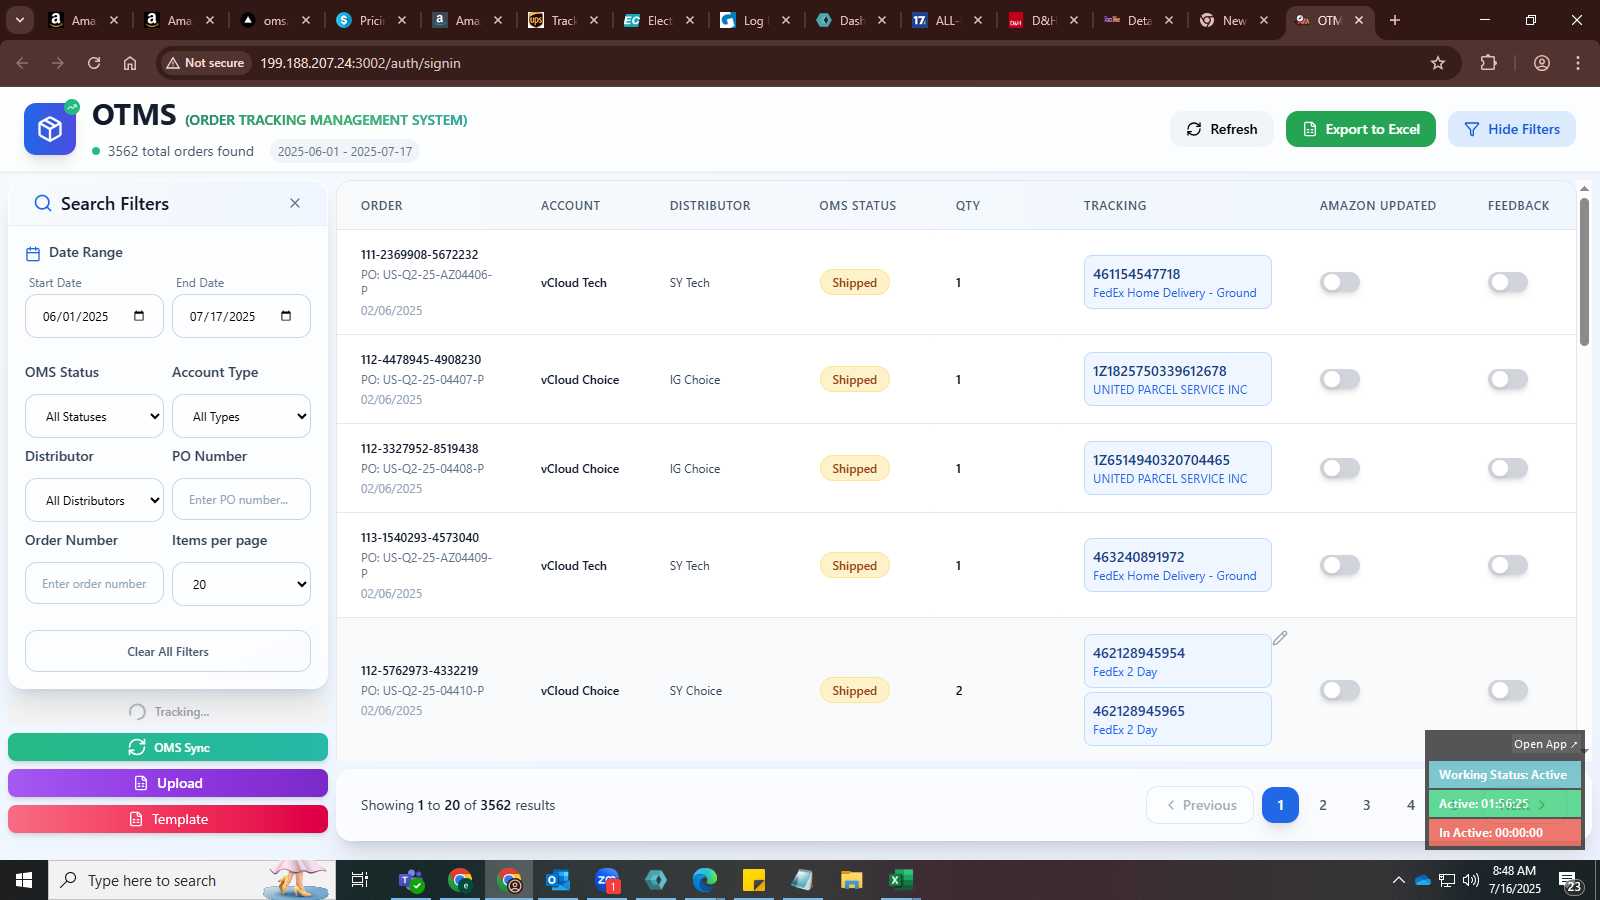The width and height of the screenshot is (1600, 900).
Task: Open Sticky Notes from the taskbar
Action: pyautogui.click(x=754, y=880)
